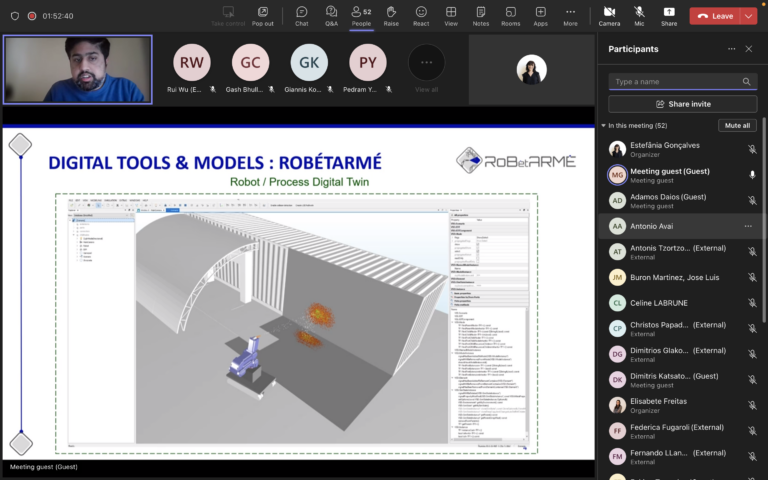Open the Apps menu
Image resolution: width=768 pixels, height=480 pixels.
541,16
